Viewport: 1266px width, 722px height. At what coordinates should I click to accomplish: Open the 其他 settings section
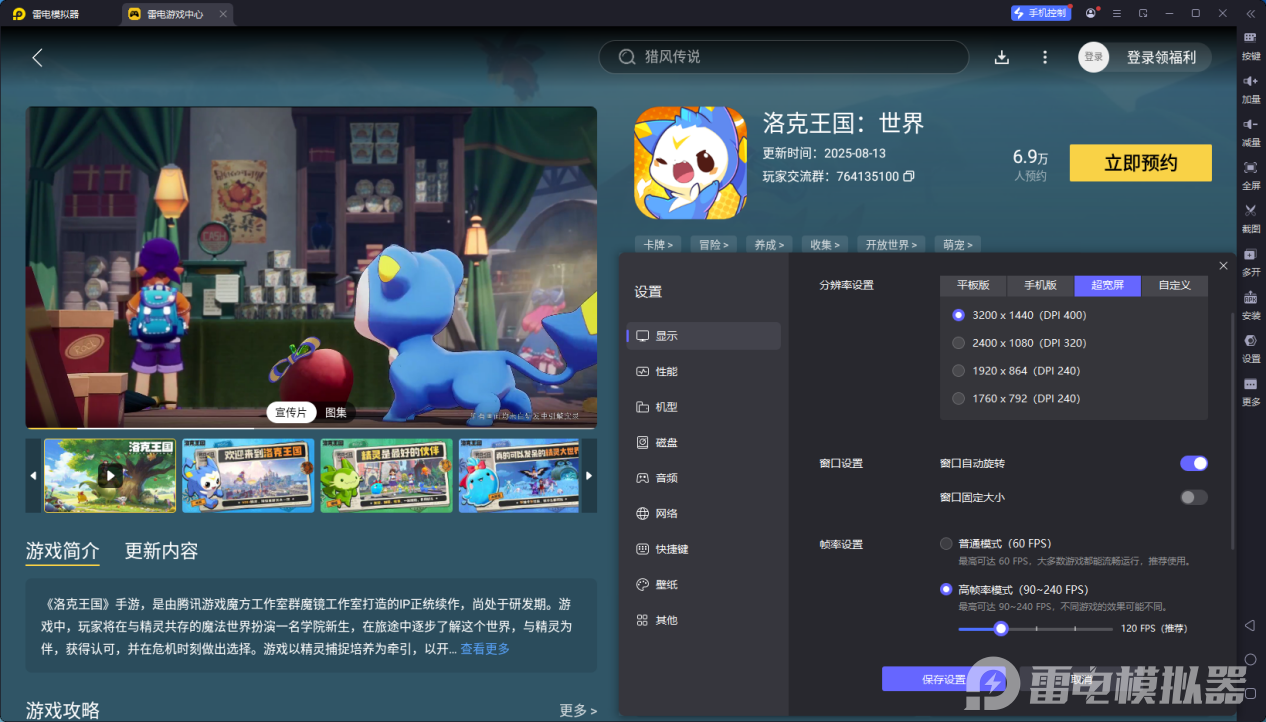[x=704, y=620]
